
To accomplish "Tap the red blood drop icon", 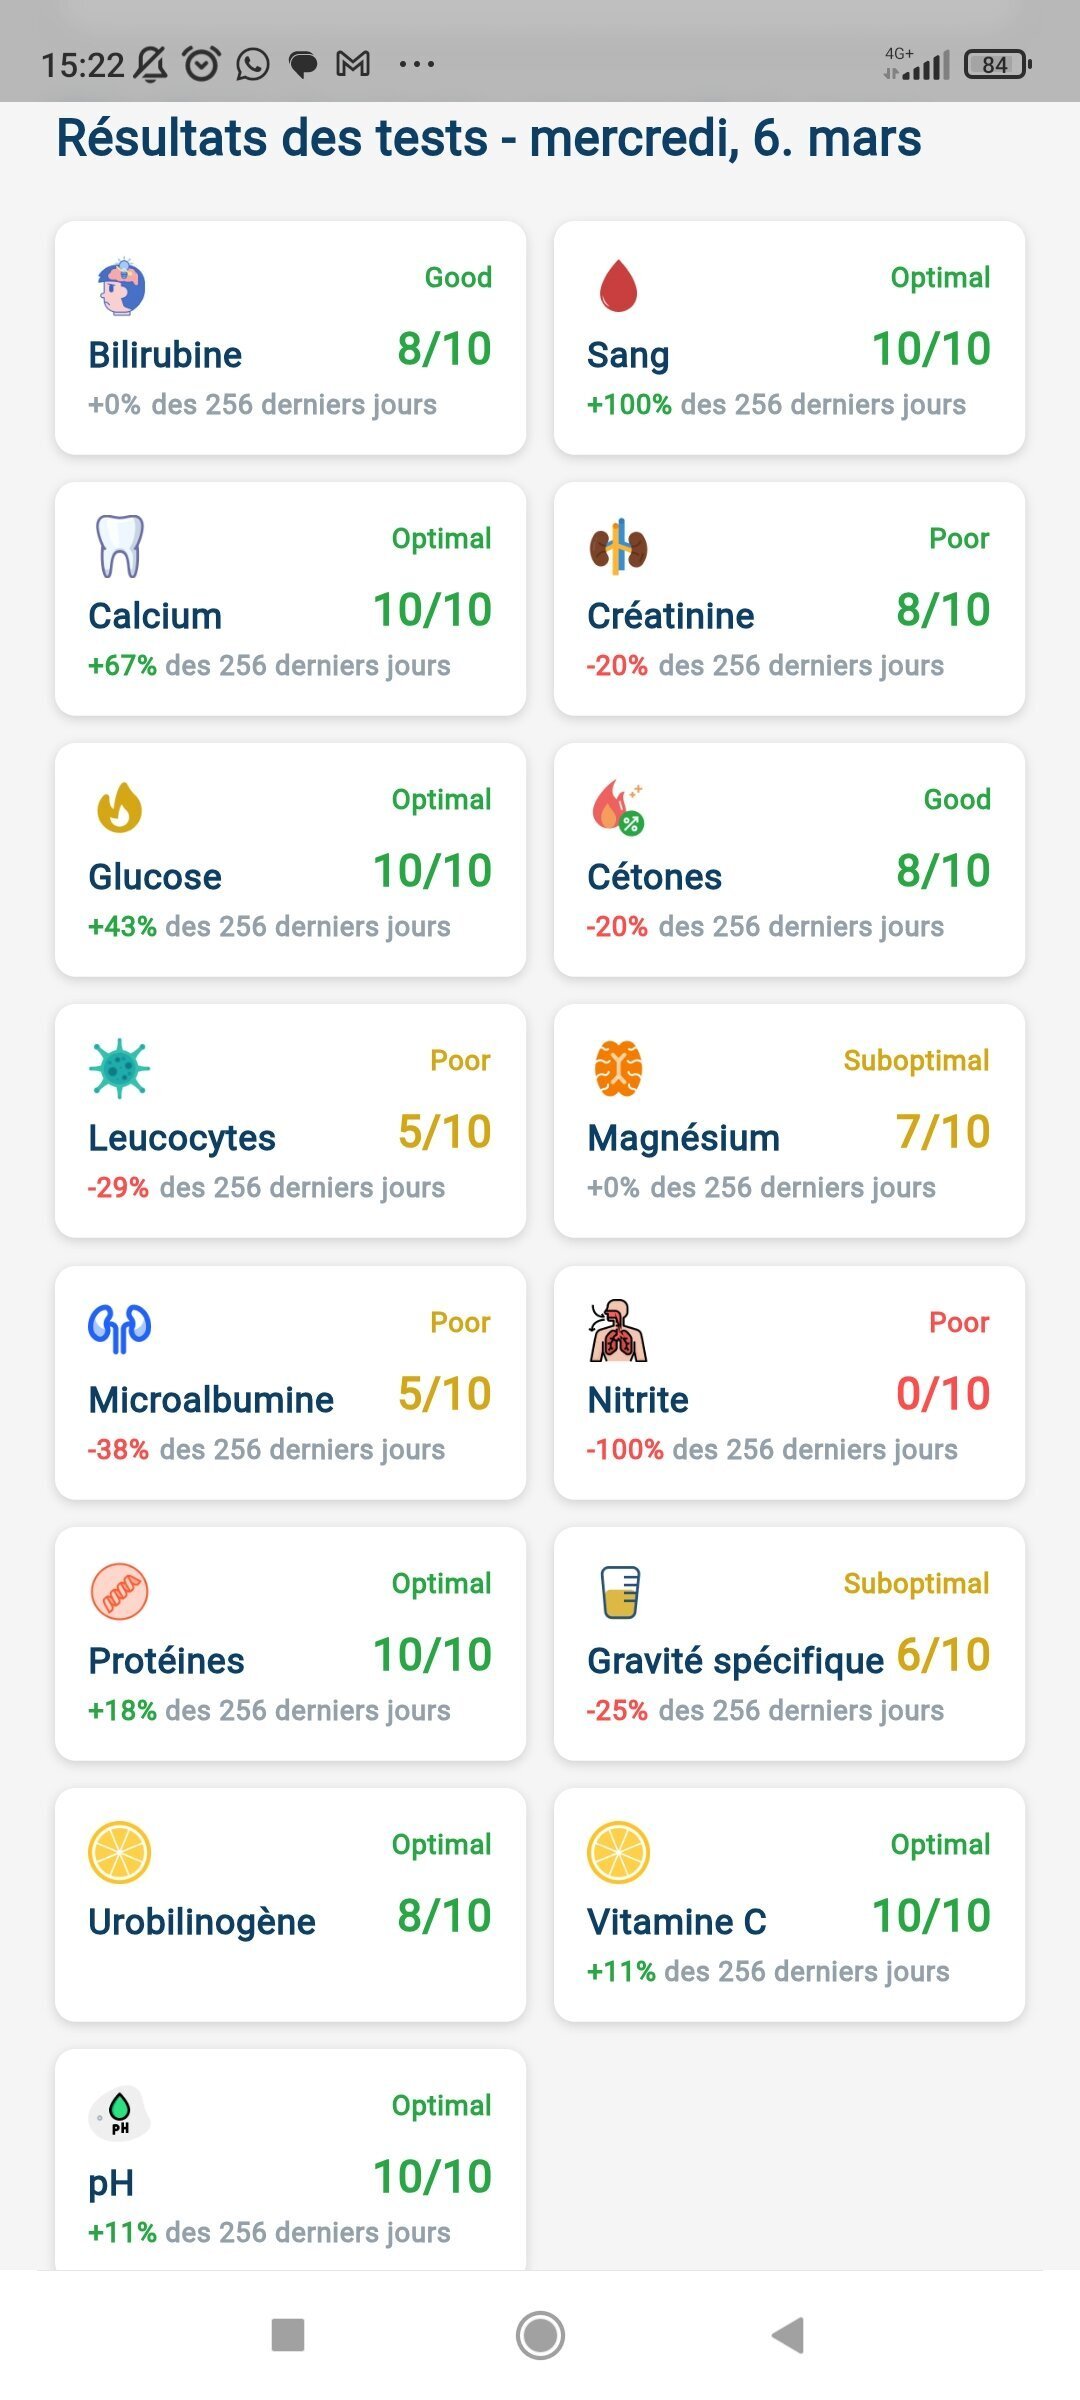I will 618,286.
